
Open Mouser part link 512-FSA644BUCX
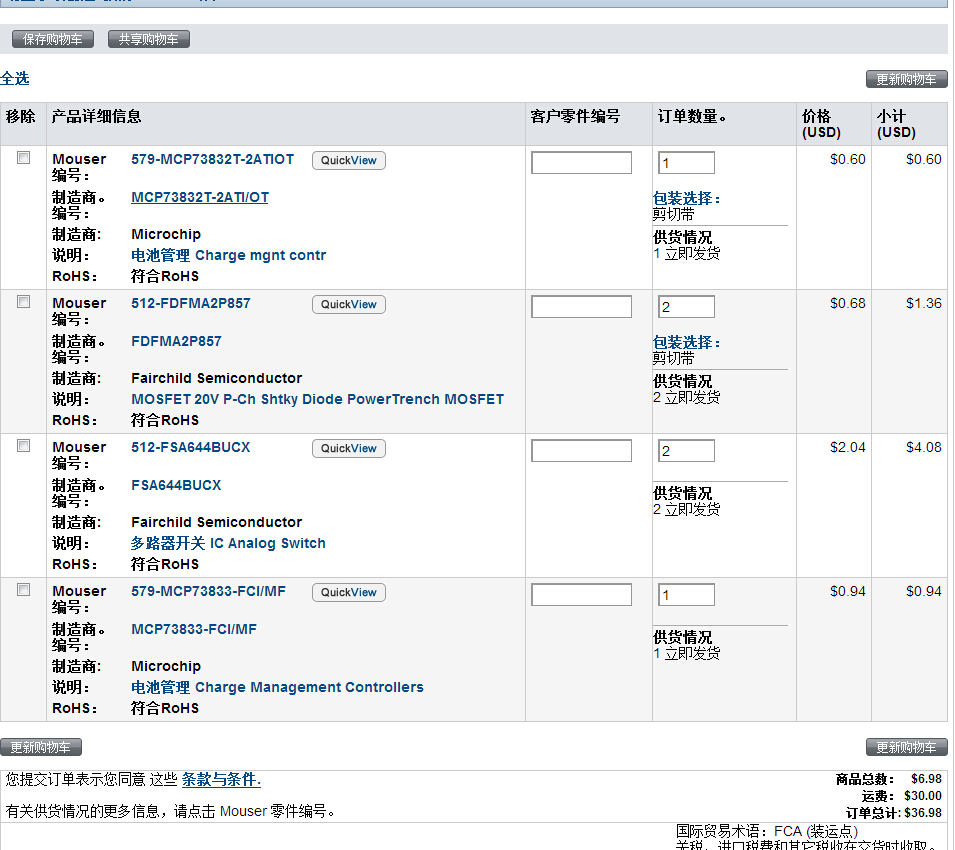(191, 447)
